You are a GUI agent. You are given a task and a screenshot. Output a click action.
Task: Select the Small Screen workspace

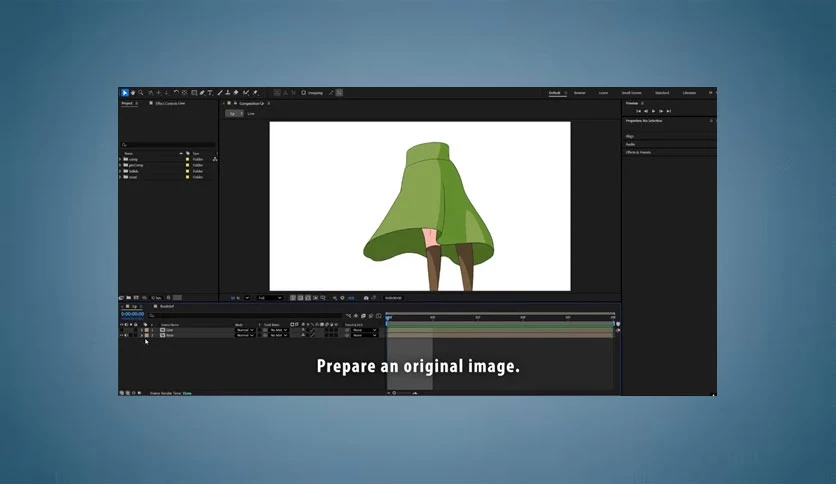click(631, 93)
